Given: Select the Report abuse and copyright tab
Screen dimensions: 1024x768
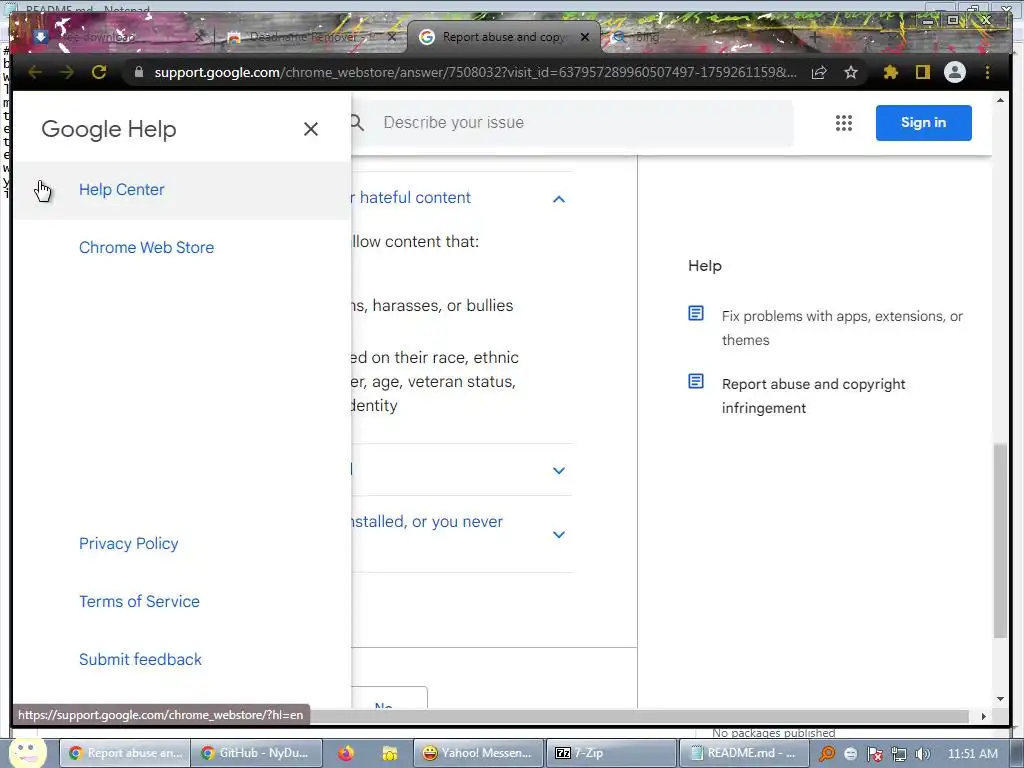Looking at the screenshot, I should click(503, 37).
